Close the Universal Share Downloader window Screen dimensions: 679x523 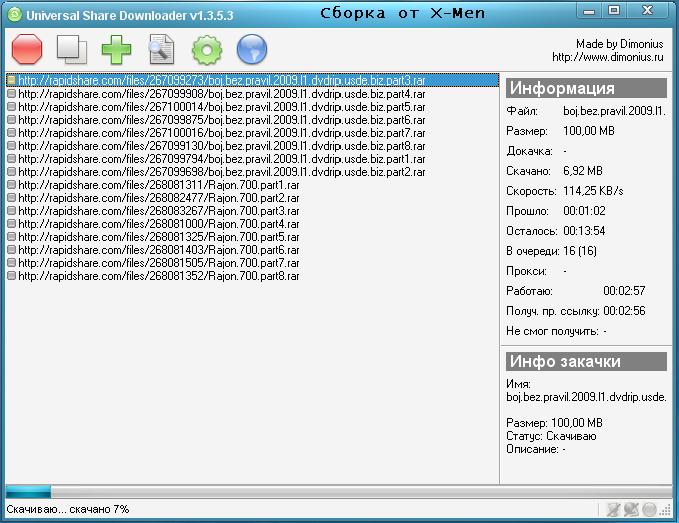pyautogui.click(x=647, y=11)
